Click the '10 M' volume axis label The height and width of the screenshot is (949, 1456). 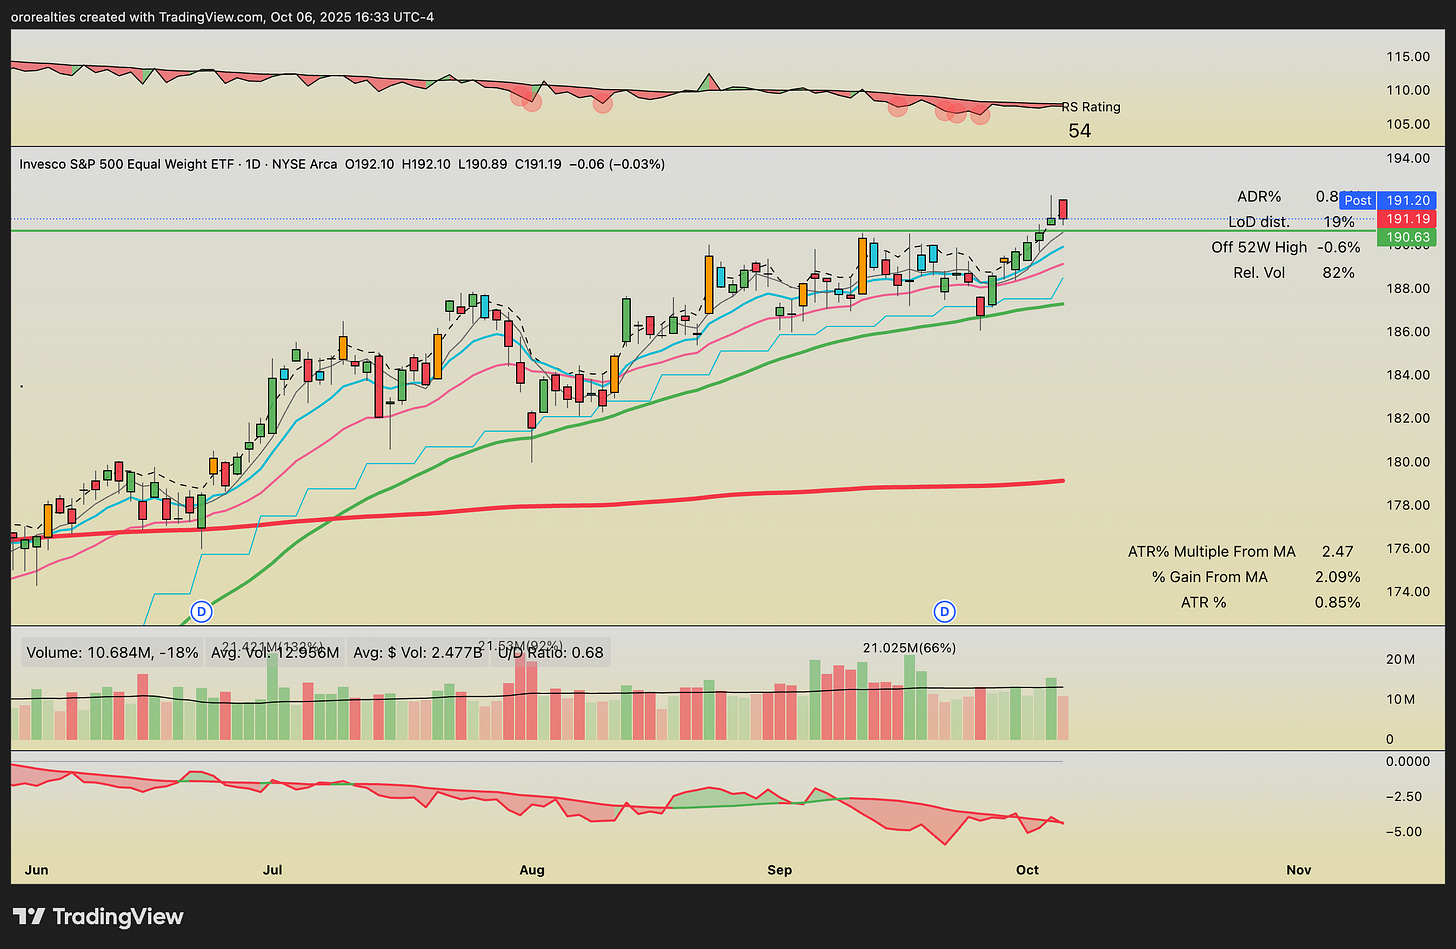pos(1400,699)
